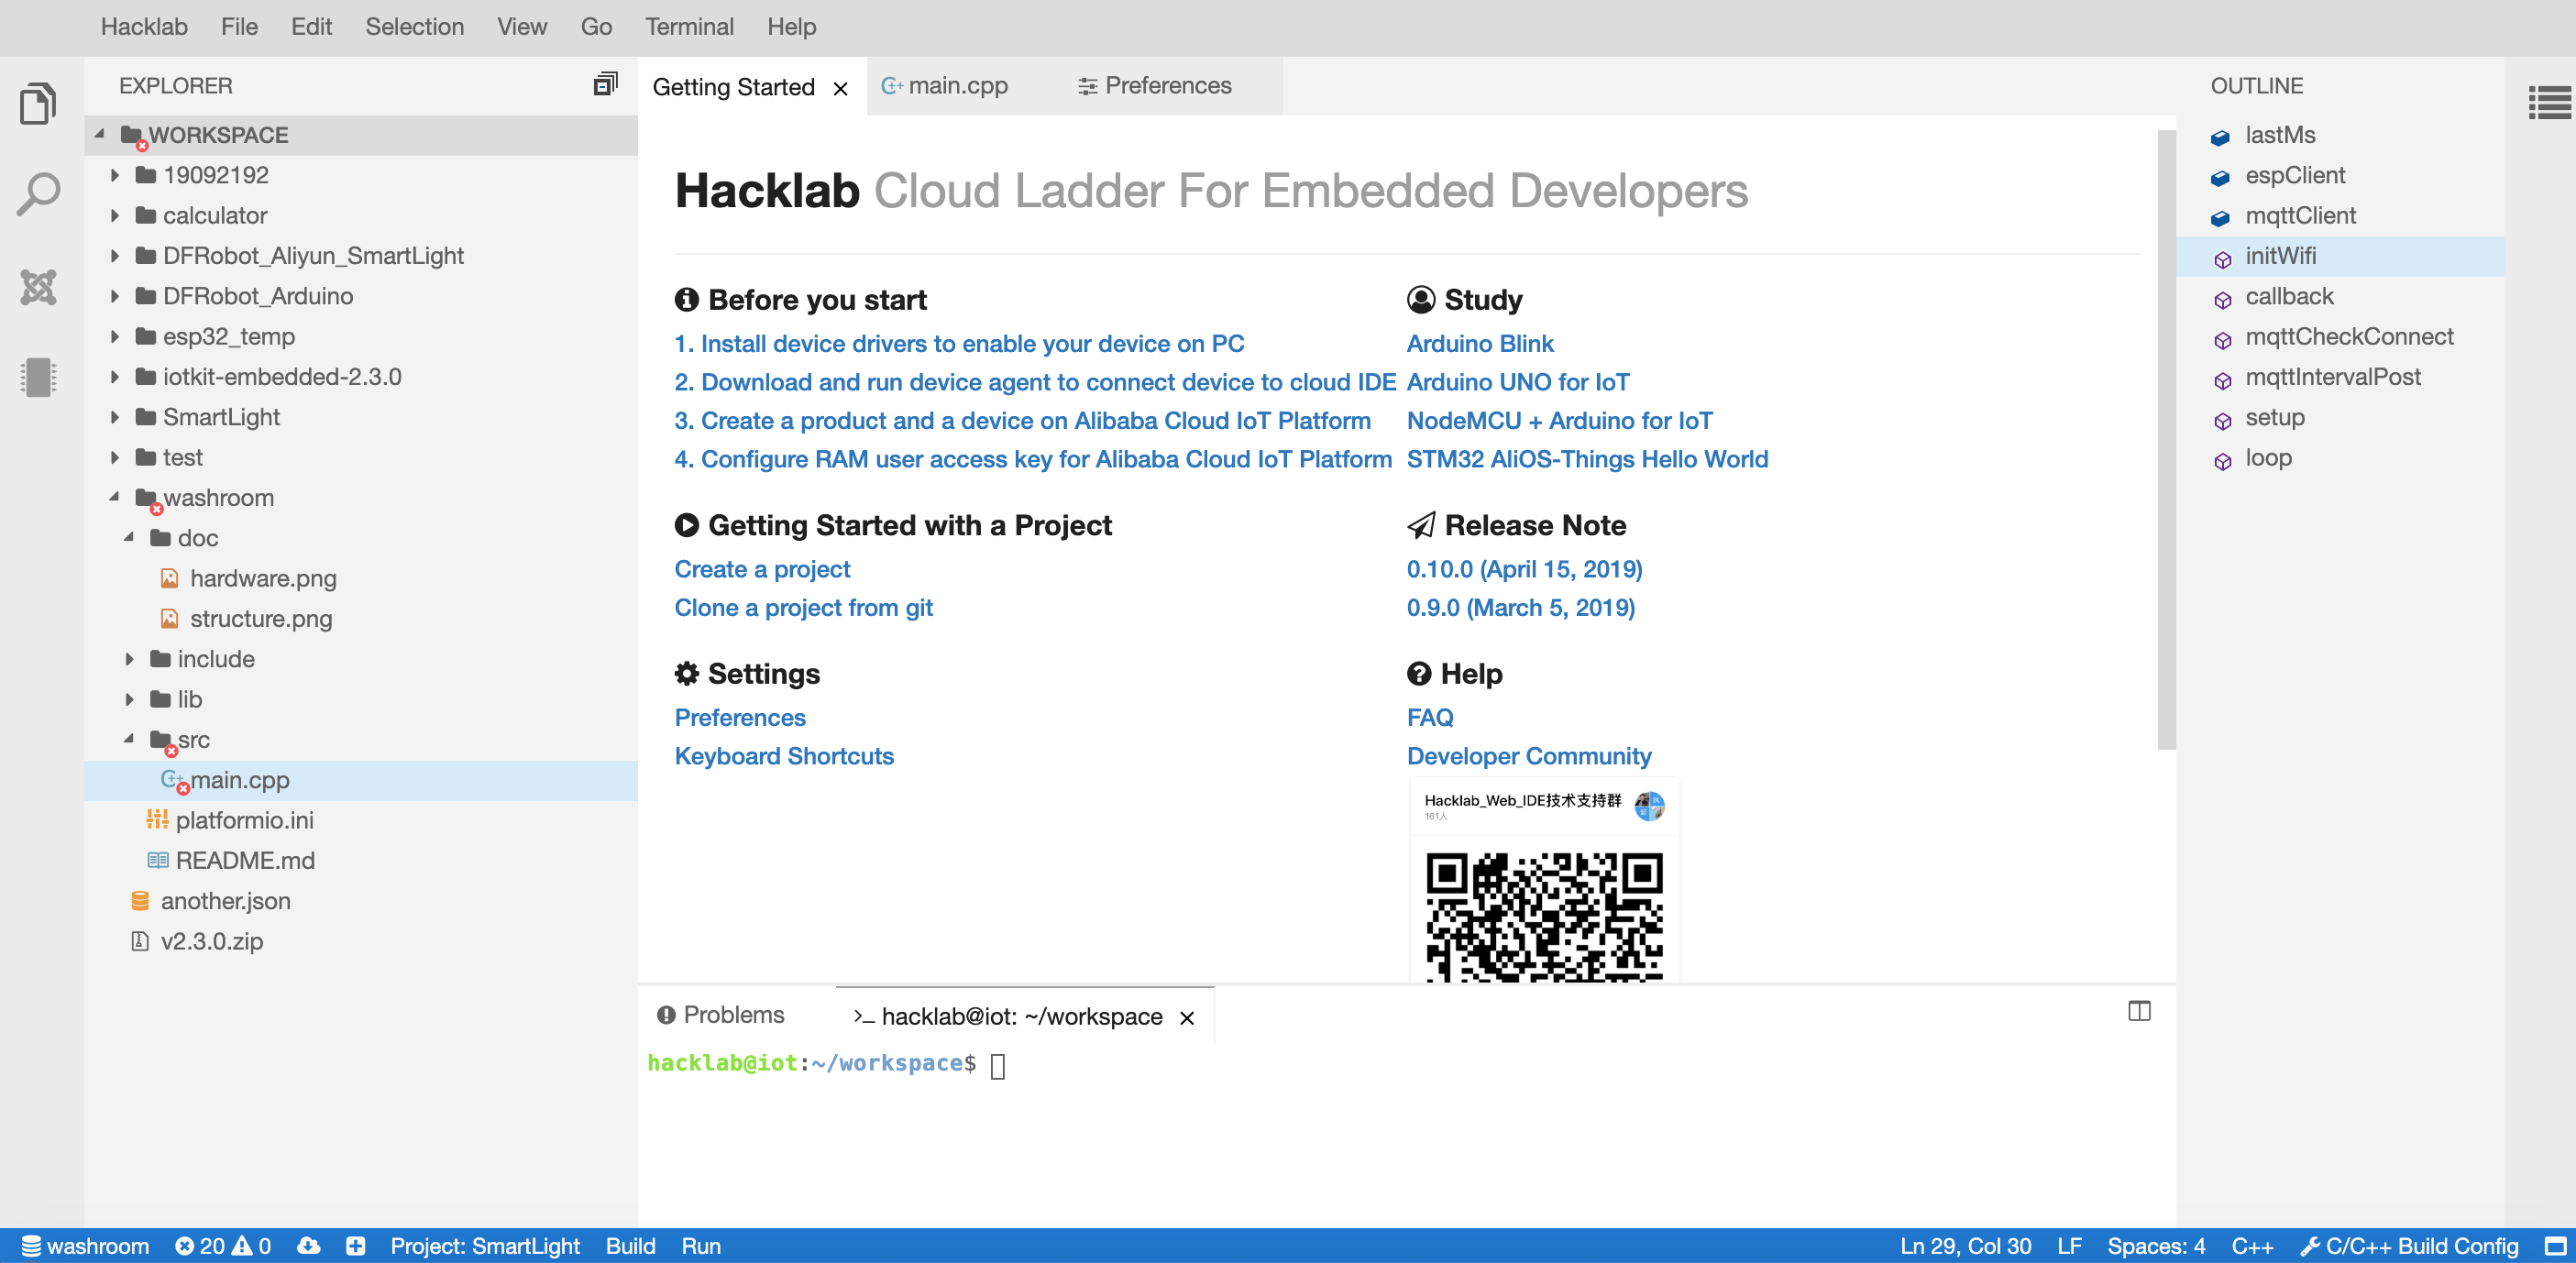The height and width of the screenshot is (1263, 2576).
Task: Click the C/C++ Build Config wrench item
Action: [2409, 1246]
